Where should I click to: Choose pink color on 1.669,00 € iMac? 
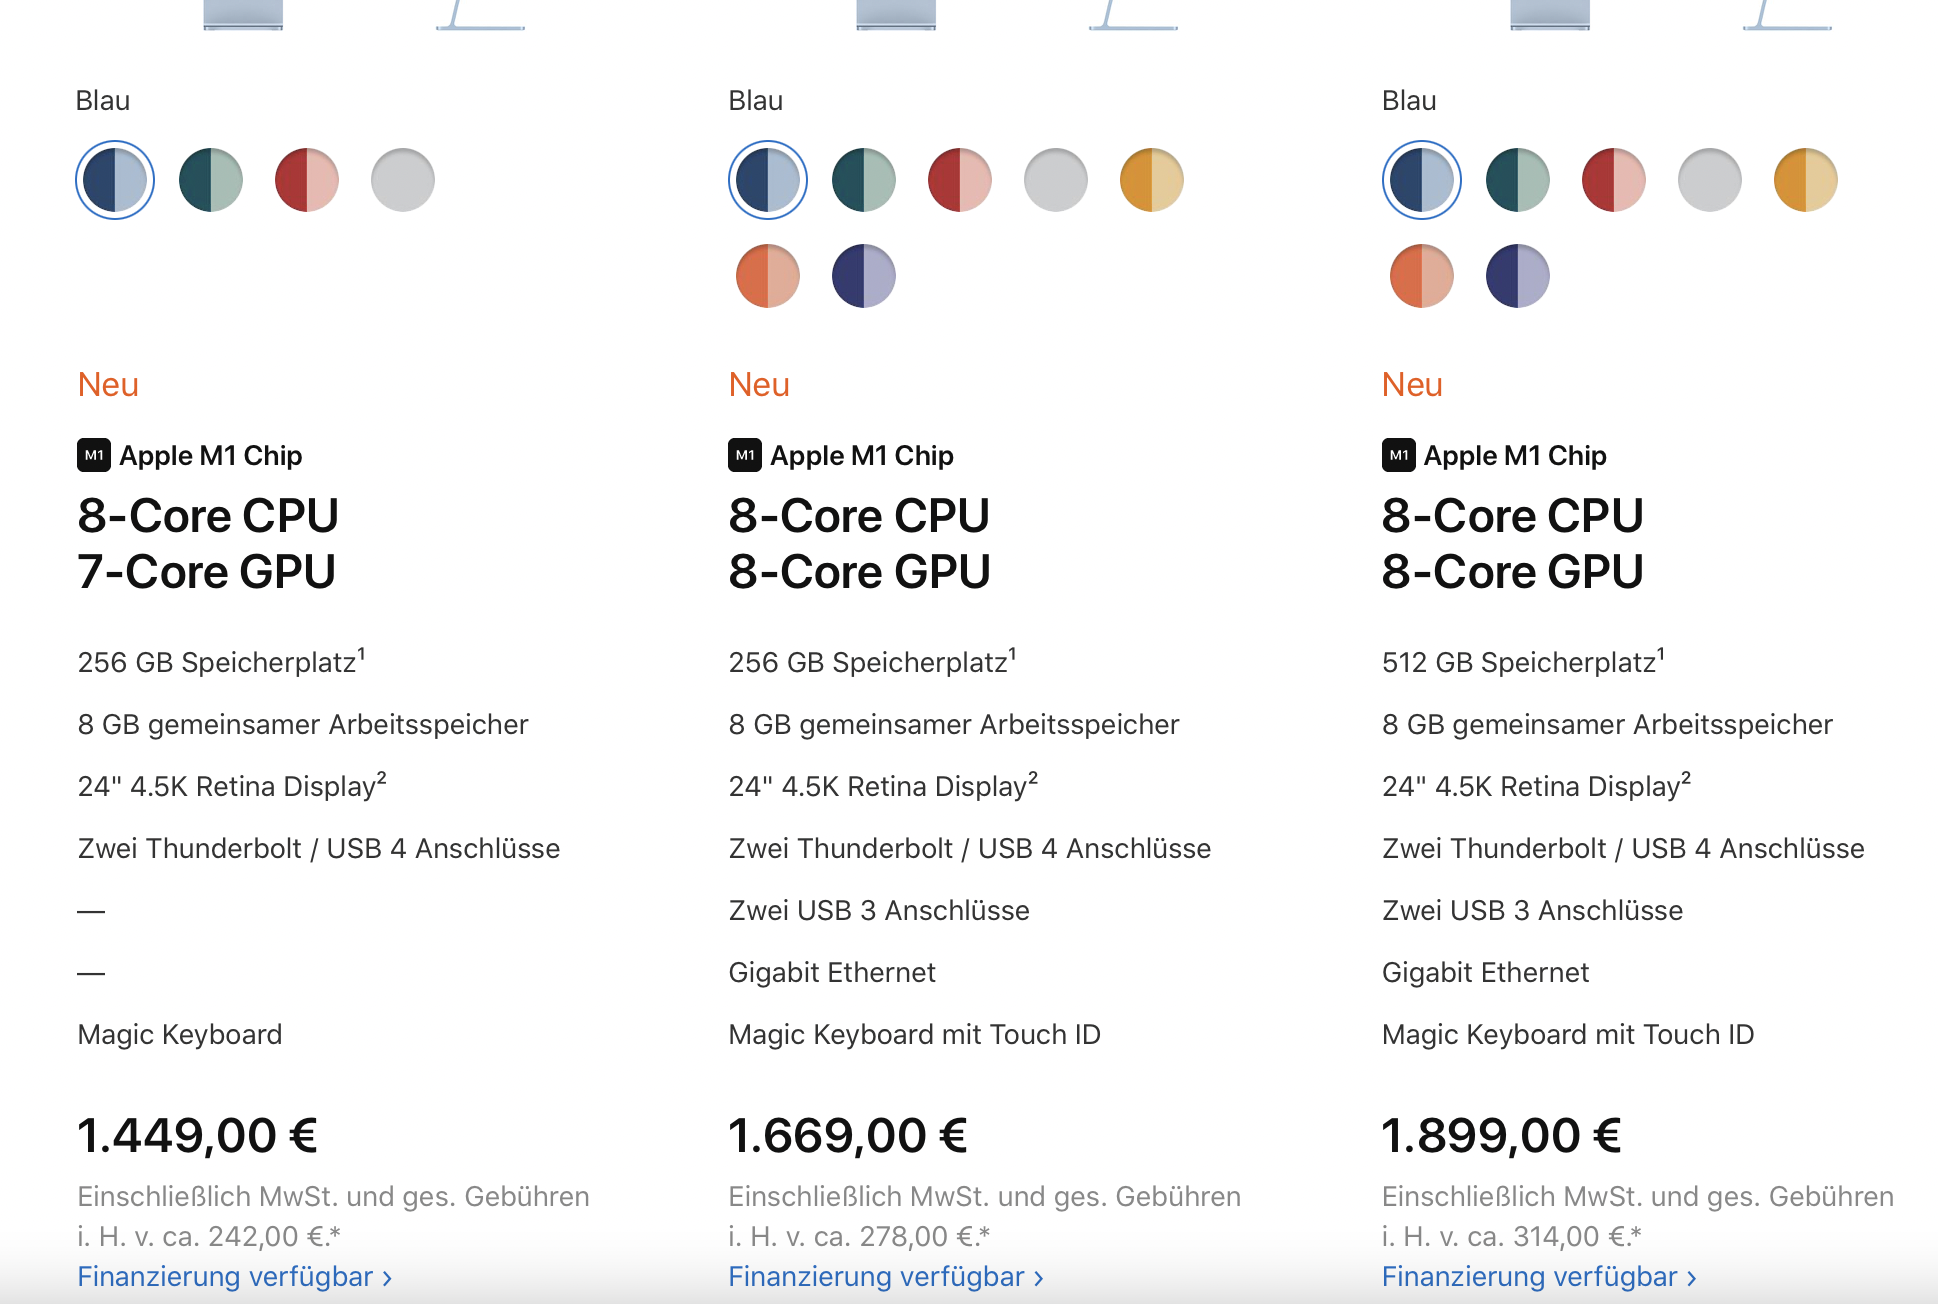pos(960,180)
